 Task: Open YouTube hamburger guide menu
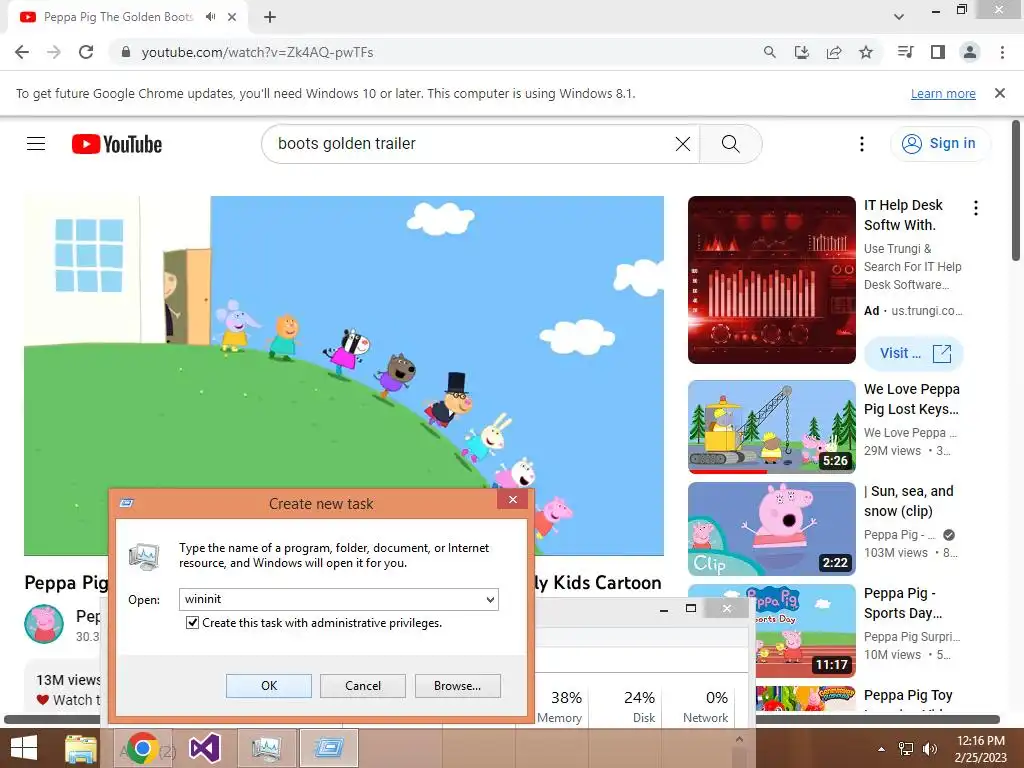[36, 144]
